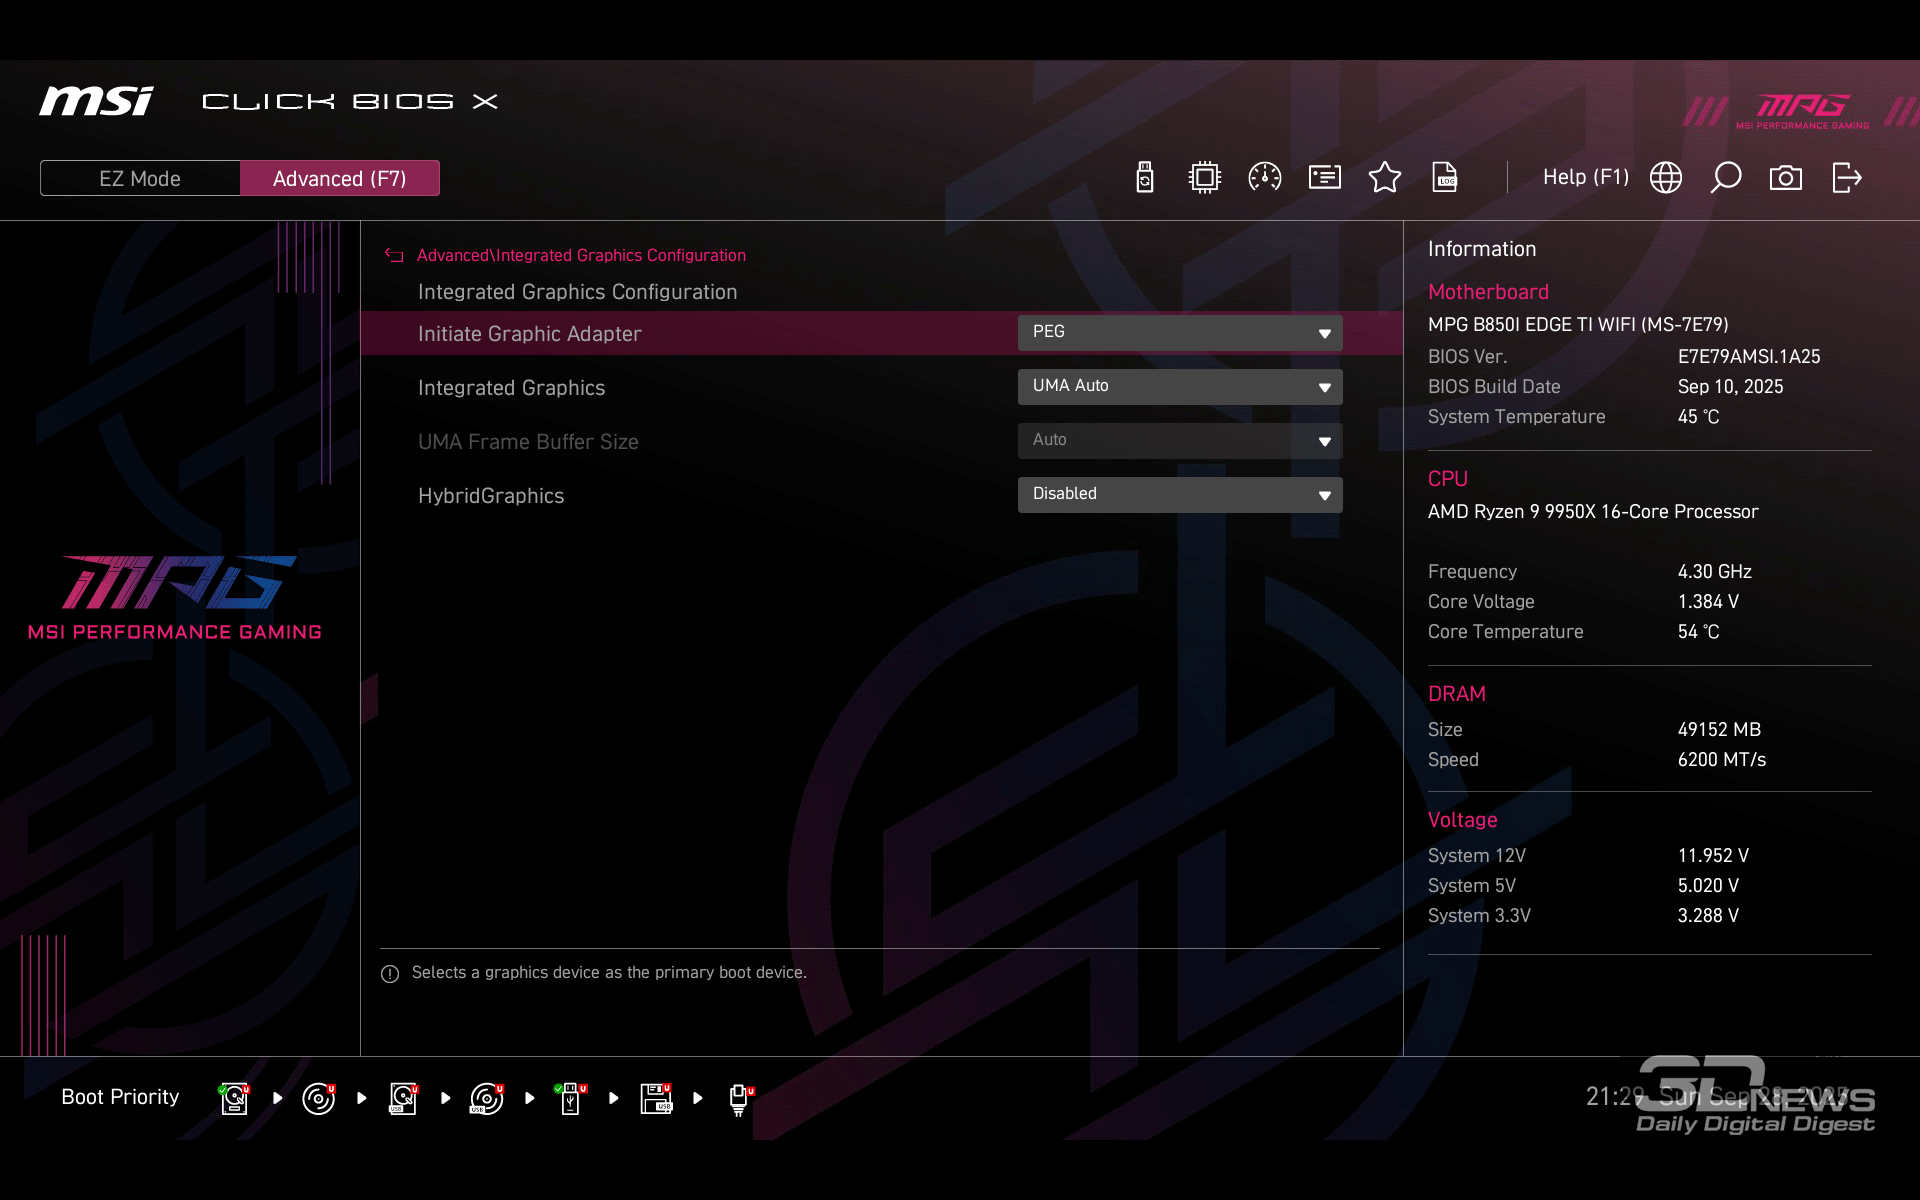Click the CPU chip icon in toolbar
The width and height of the screenshot is (1920, 1200).
click(x=1205, y=178)
